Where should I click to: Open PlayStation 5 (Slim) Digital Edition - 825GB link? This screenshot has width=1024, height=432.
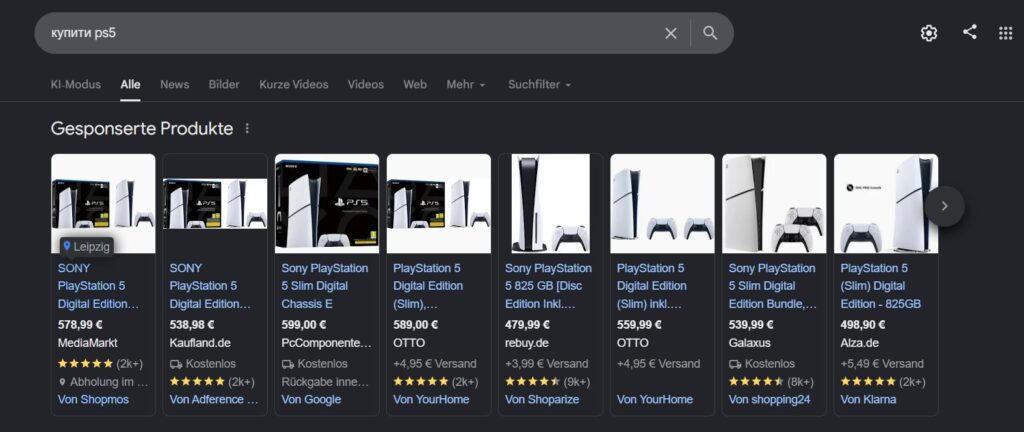point(880,286)
